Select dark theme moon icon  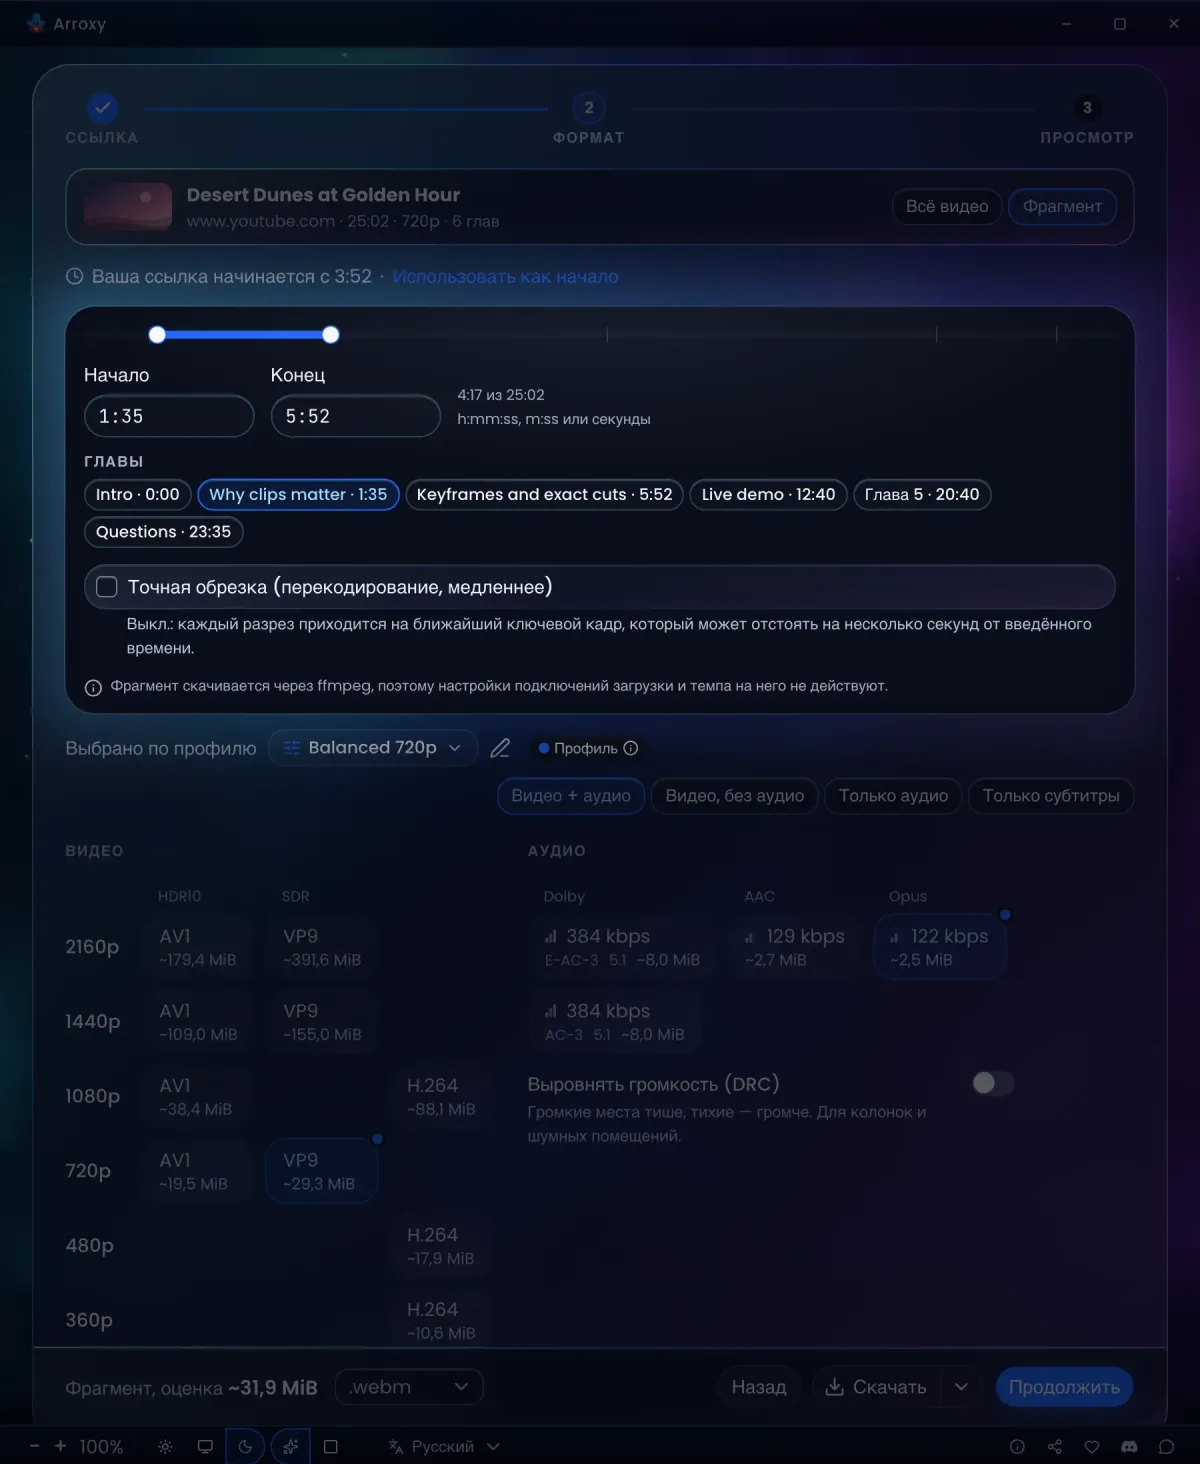pos(245,1447)
